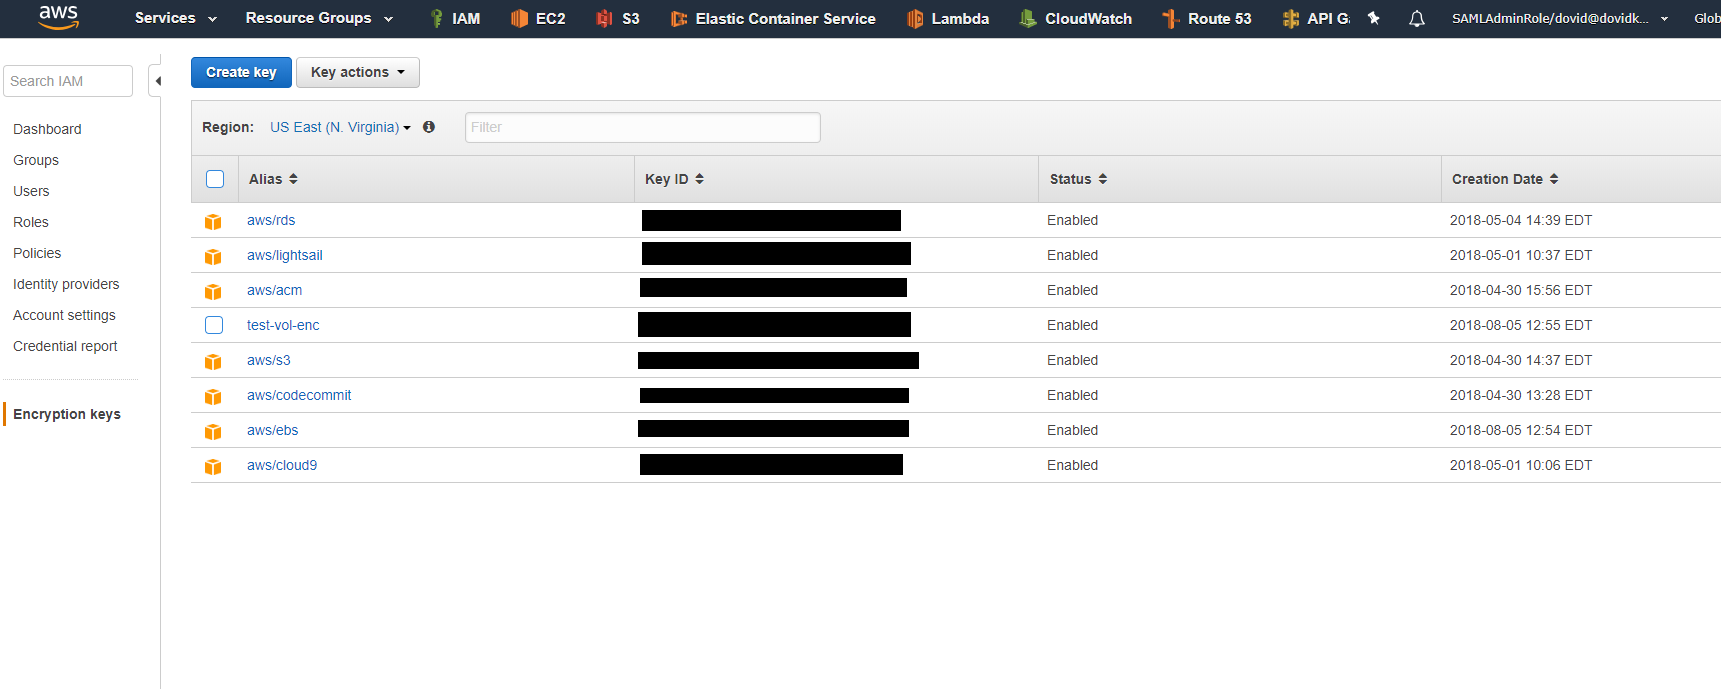1721x689 pixels.
Task: Go to Dashboard in IAM sidebar
Action: pyautogui.click(x=47, y=129)
